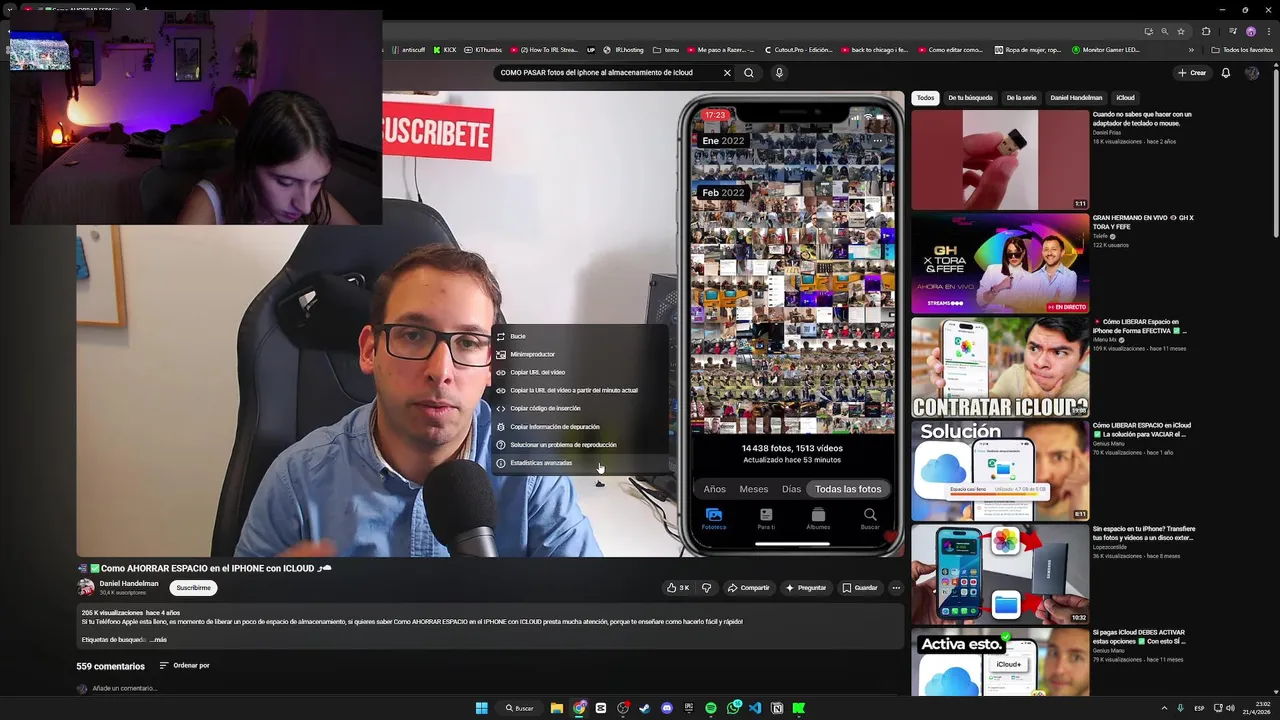Screen dimensions: 1280x720
Task: Expand the system tray hidden icons chevron
Action: point(1164,708)
